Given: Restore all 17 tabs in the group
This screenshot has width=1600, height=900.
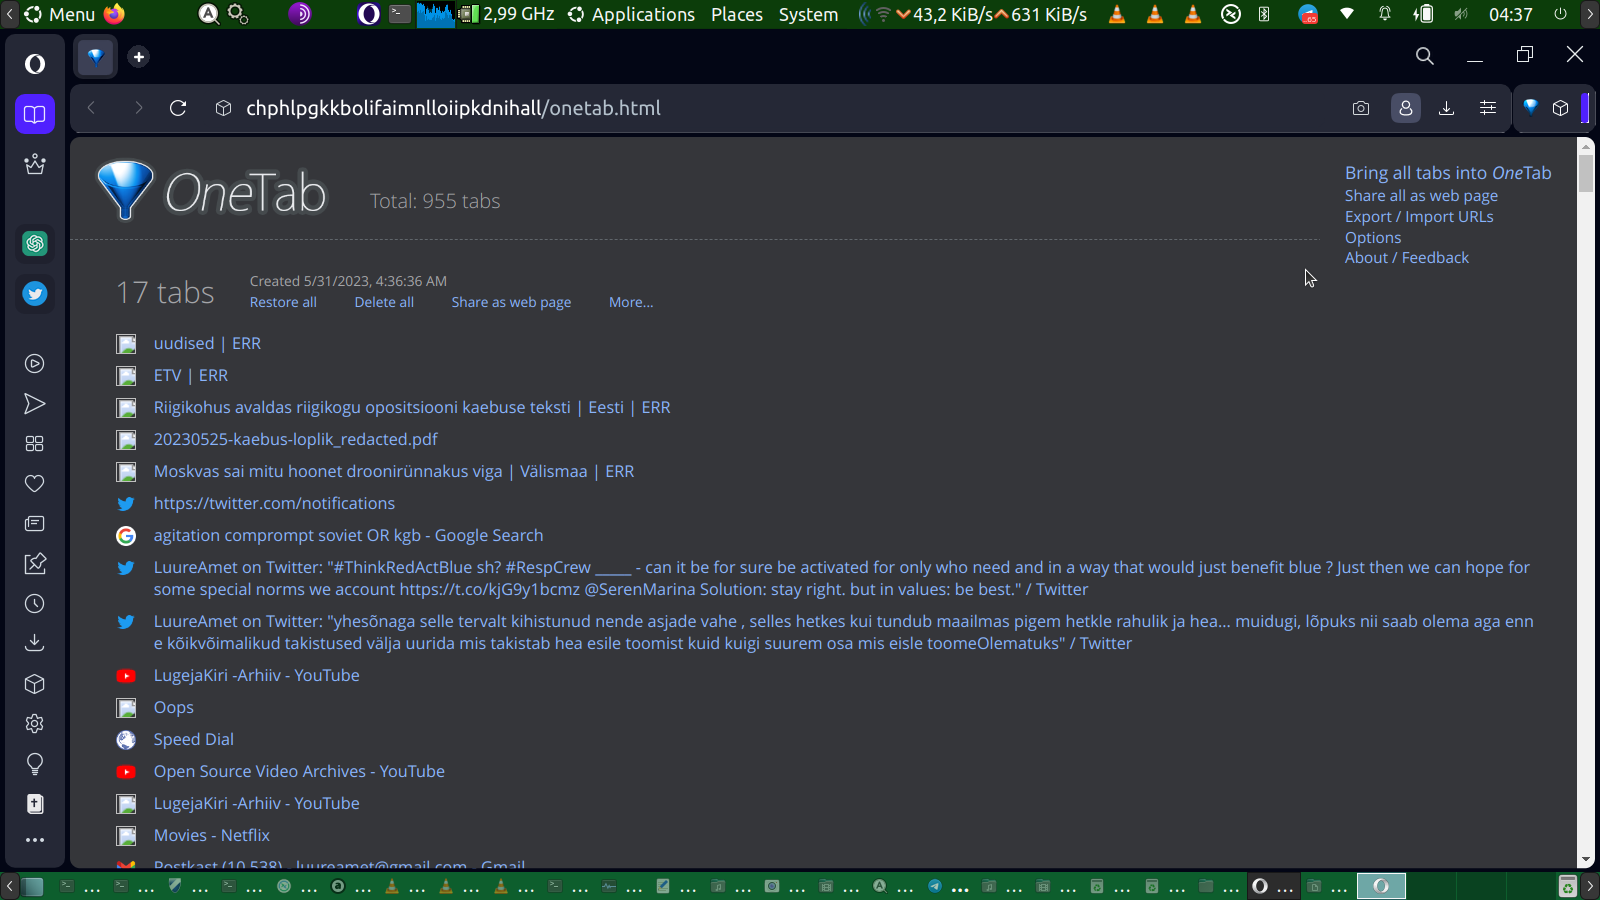Looking at the screenshot, I should (x=283, y=302).
